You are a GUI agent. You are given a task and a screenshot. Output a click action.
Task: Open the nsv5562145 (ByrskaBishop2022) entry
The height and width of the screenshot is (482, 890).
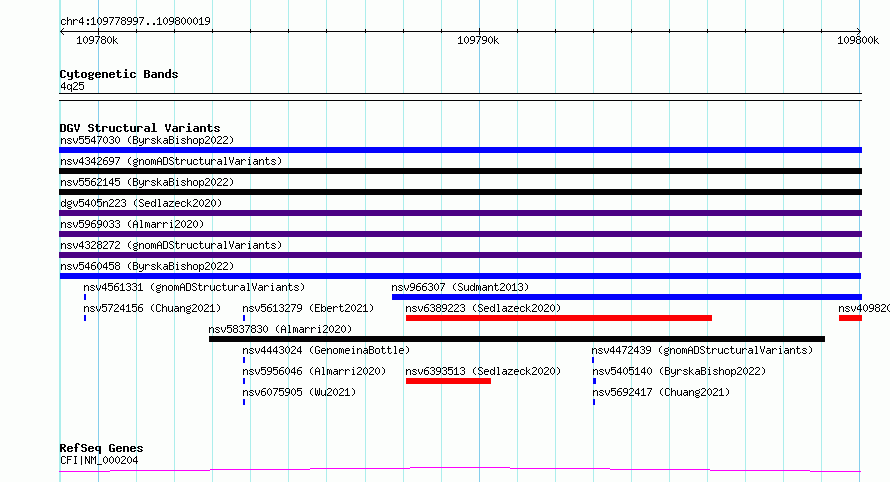point(147,182)
